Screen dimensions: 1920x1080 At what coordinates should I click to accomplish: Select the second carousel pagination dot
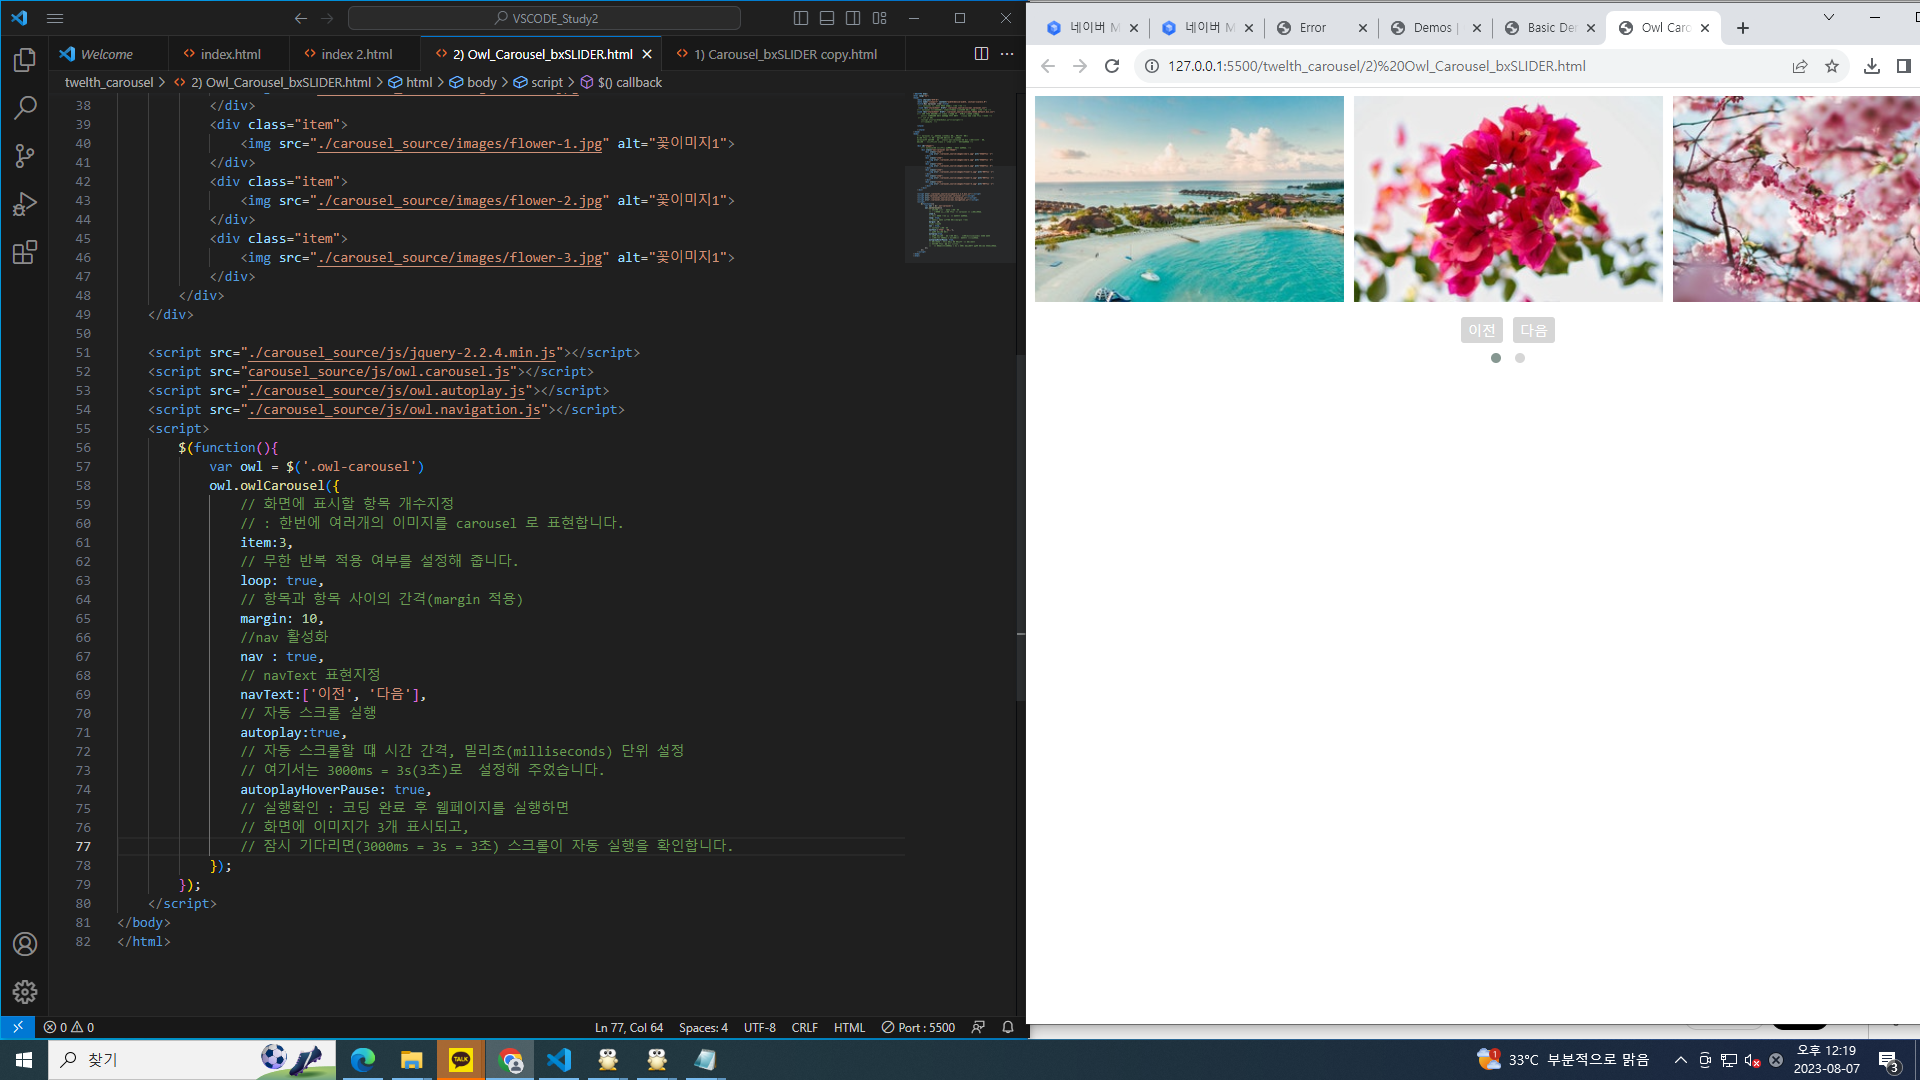point(1519,358)
